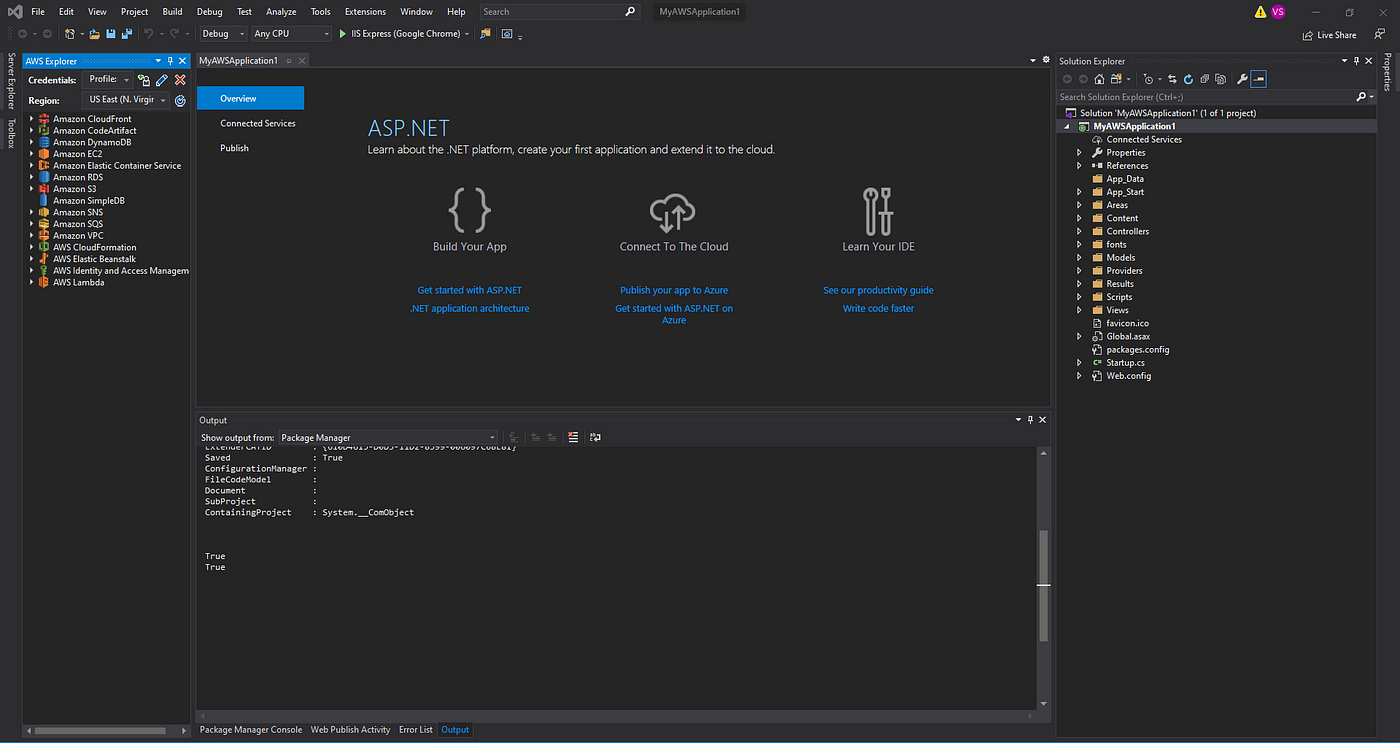The image size is (1400, 743).
Task: Open .NET application architecture link
Action: point(469,308)
